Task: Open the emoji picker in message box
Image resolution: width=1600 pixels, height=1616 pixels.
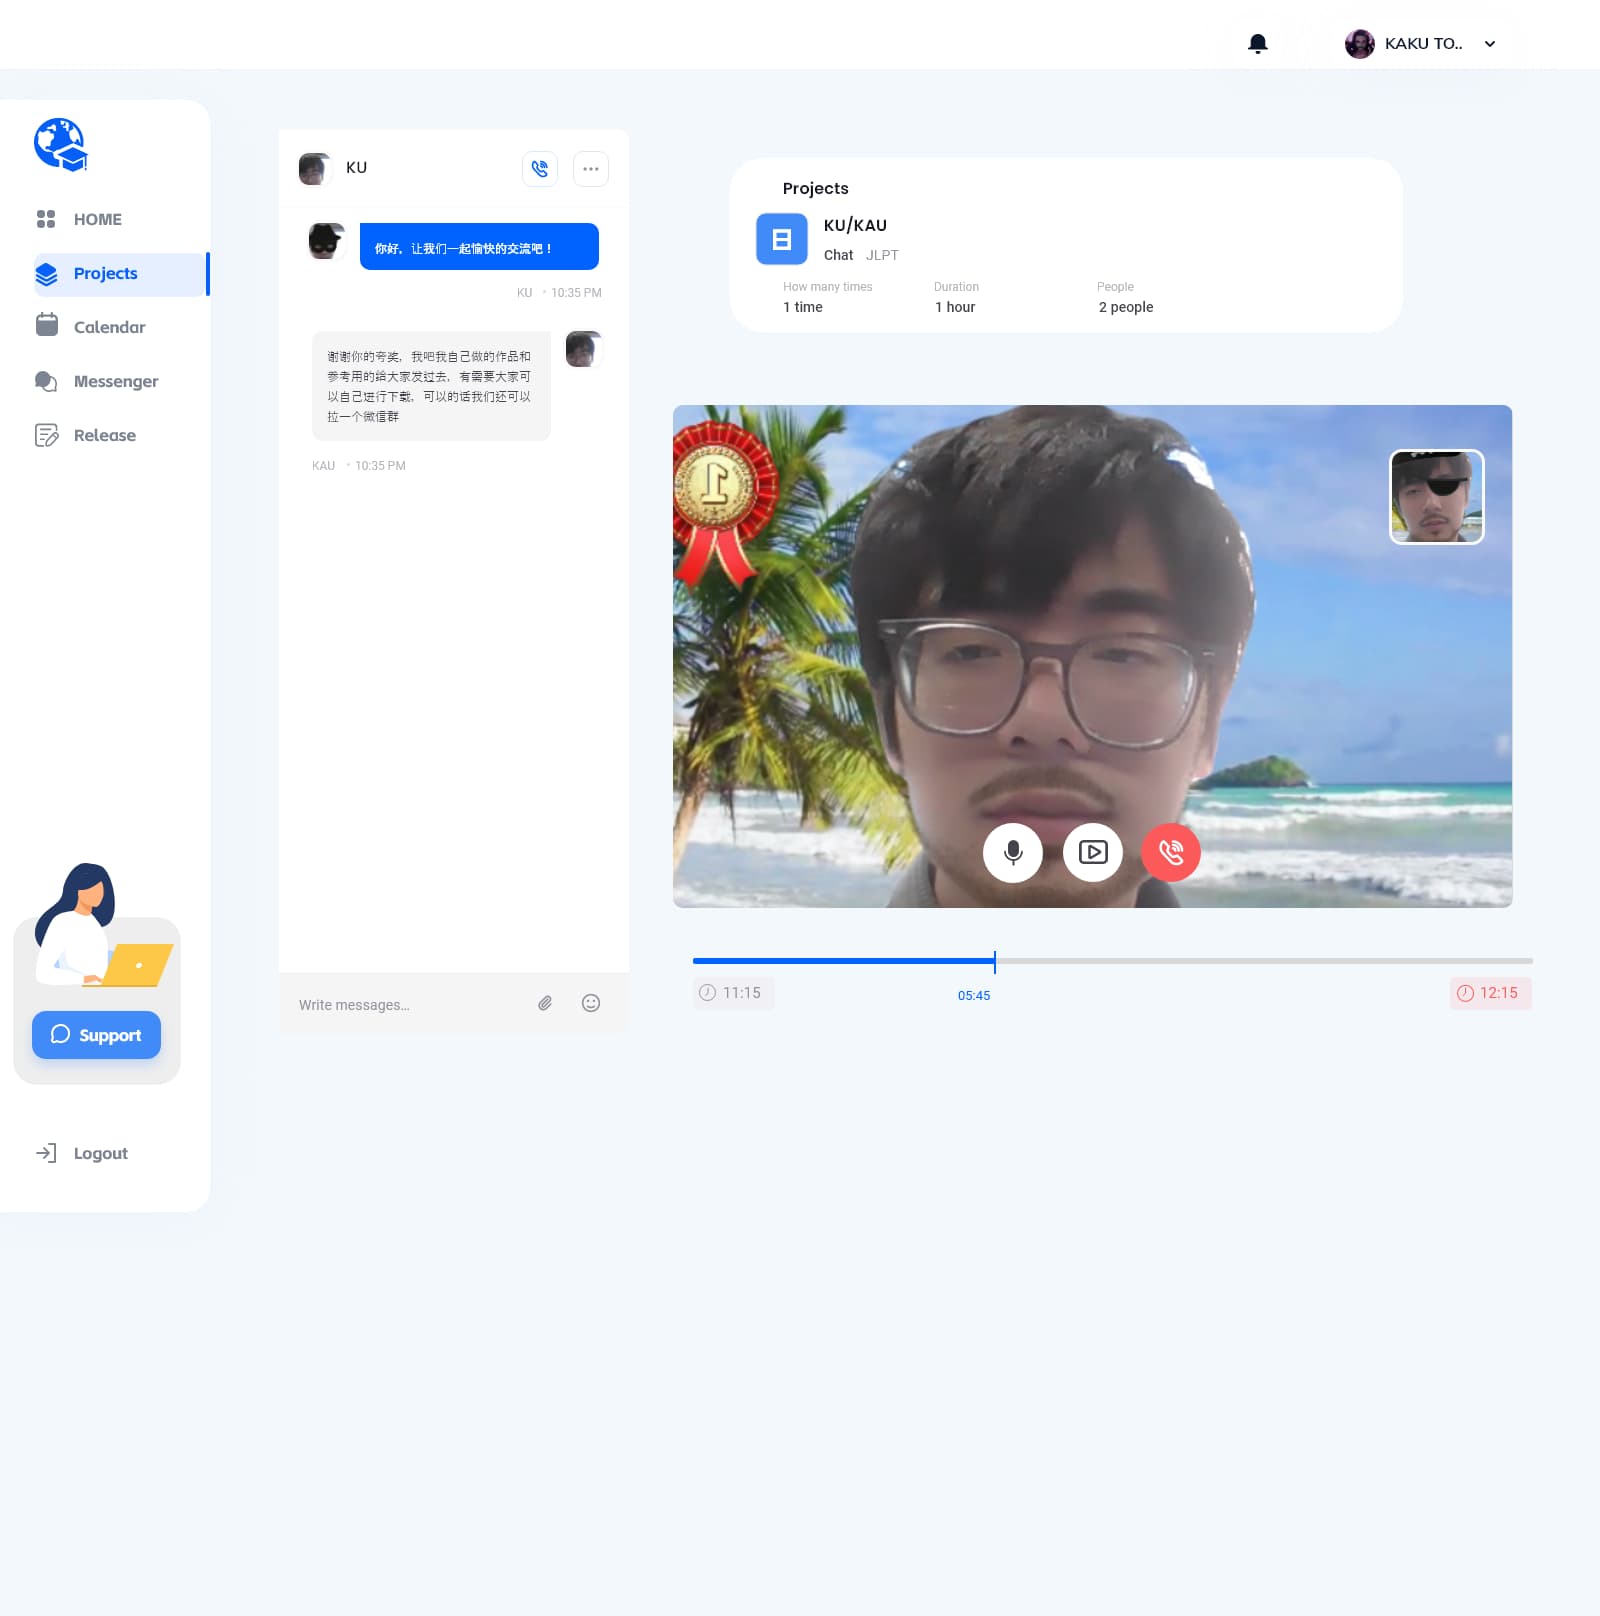Action: click(x=591, y=1003)
